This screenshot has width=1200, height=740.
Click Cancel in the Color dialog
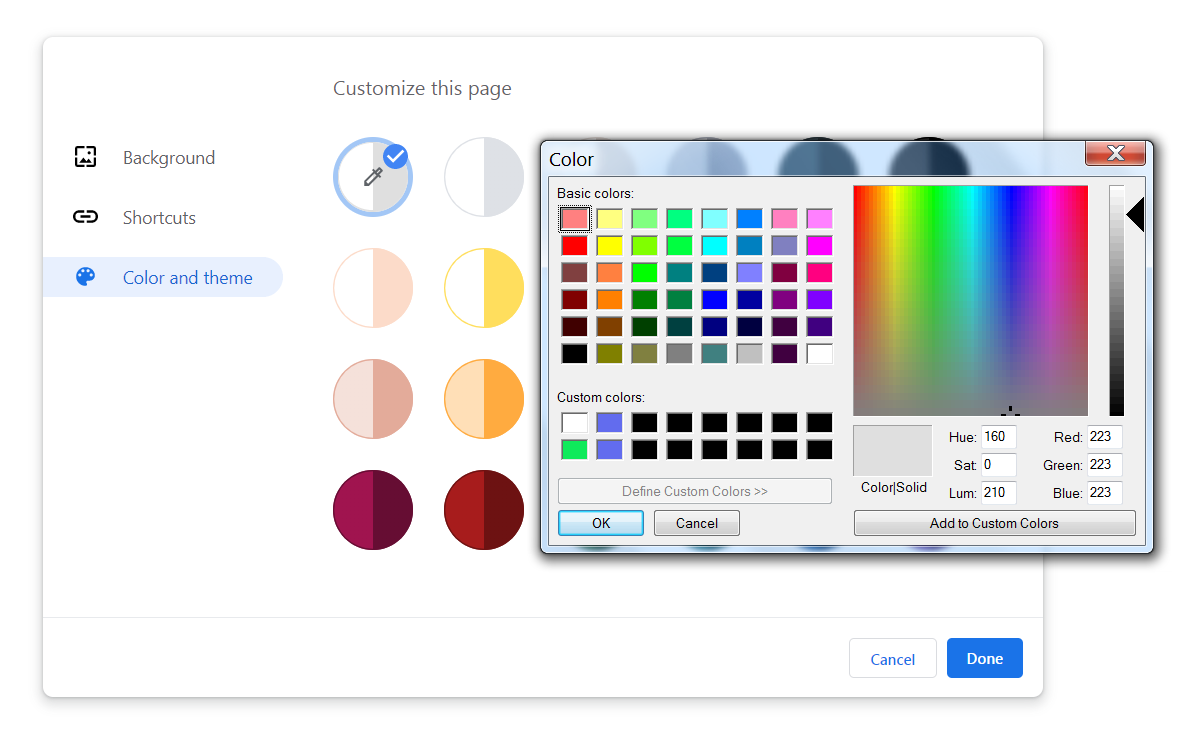click(x=696, y=522)
